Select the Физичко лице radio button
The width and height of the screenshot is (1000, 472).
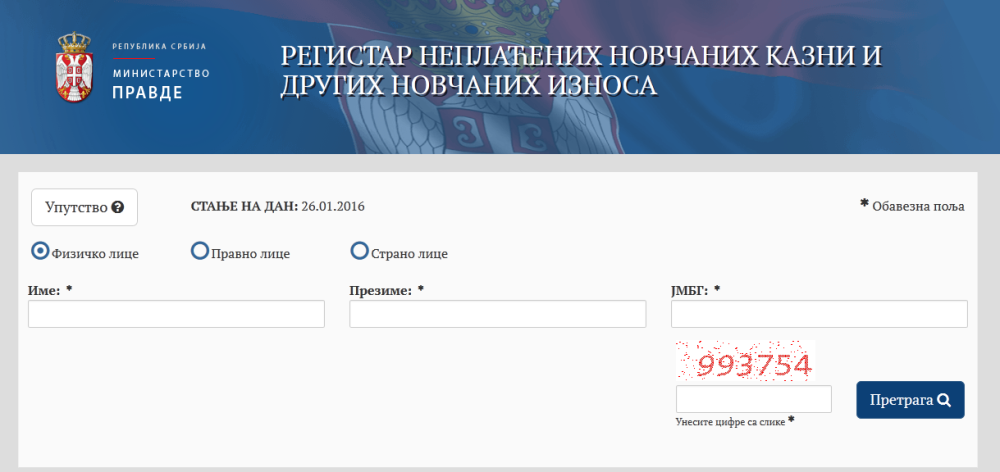(40, 251)
